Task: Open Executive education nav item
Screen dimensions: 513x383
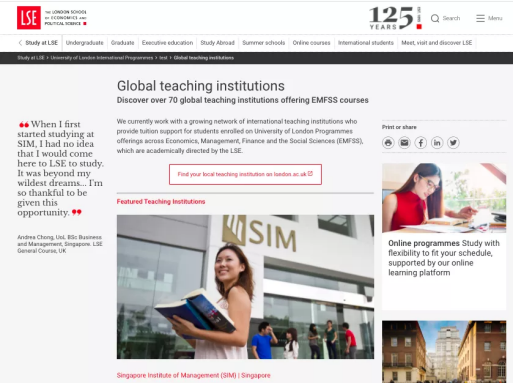Action: click(167, 43)
